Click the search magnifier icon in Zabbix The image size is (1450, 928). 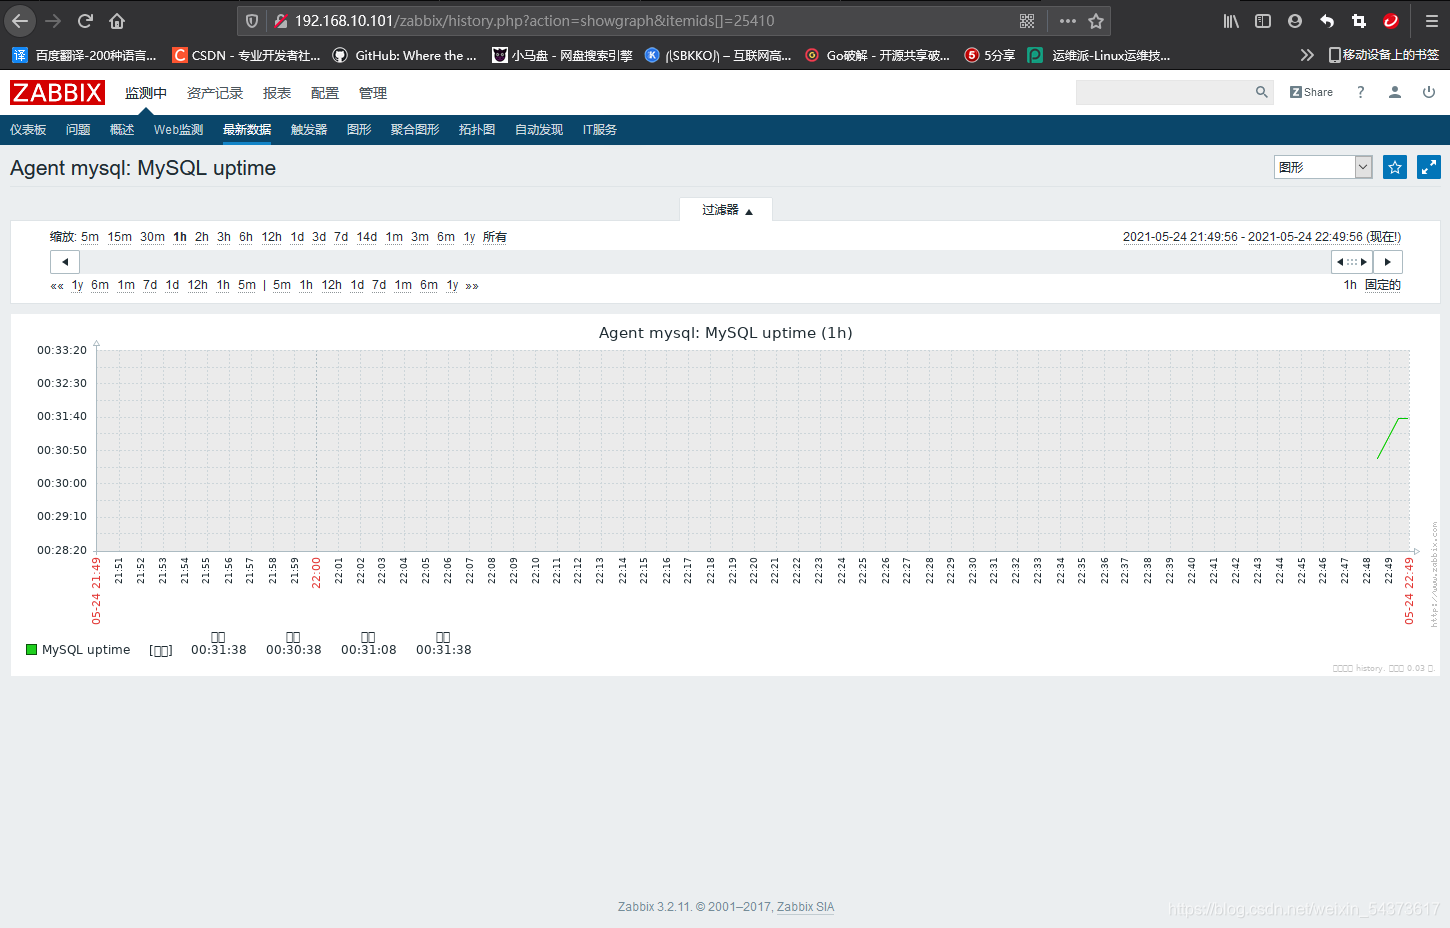click(1262, 92)
